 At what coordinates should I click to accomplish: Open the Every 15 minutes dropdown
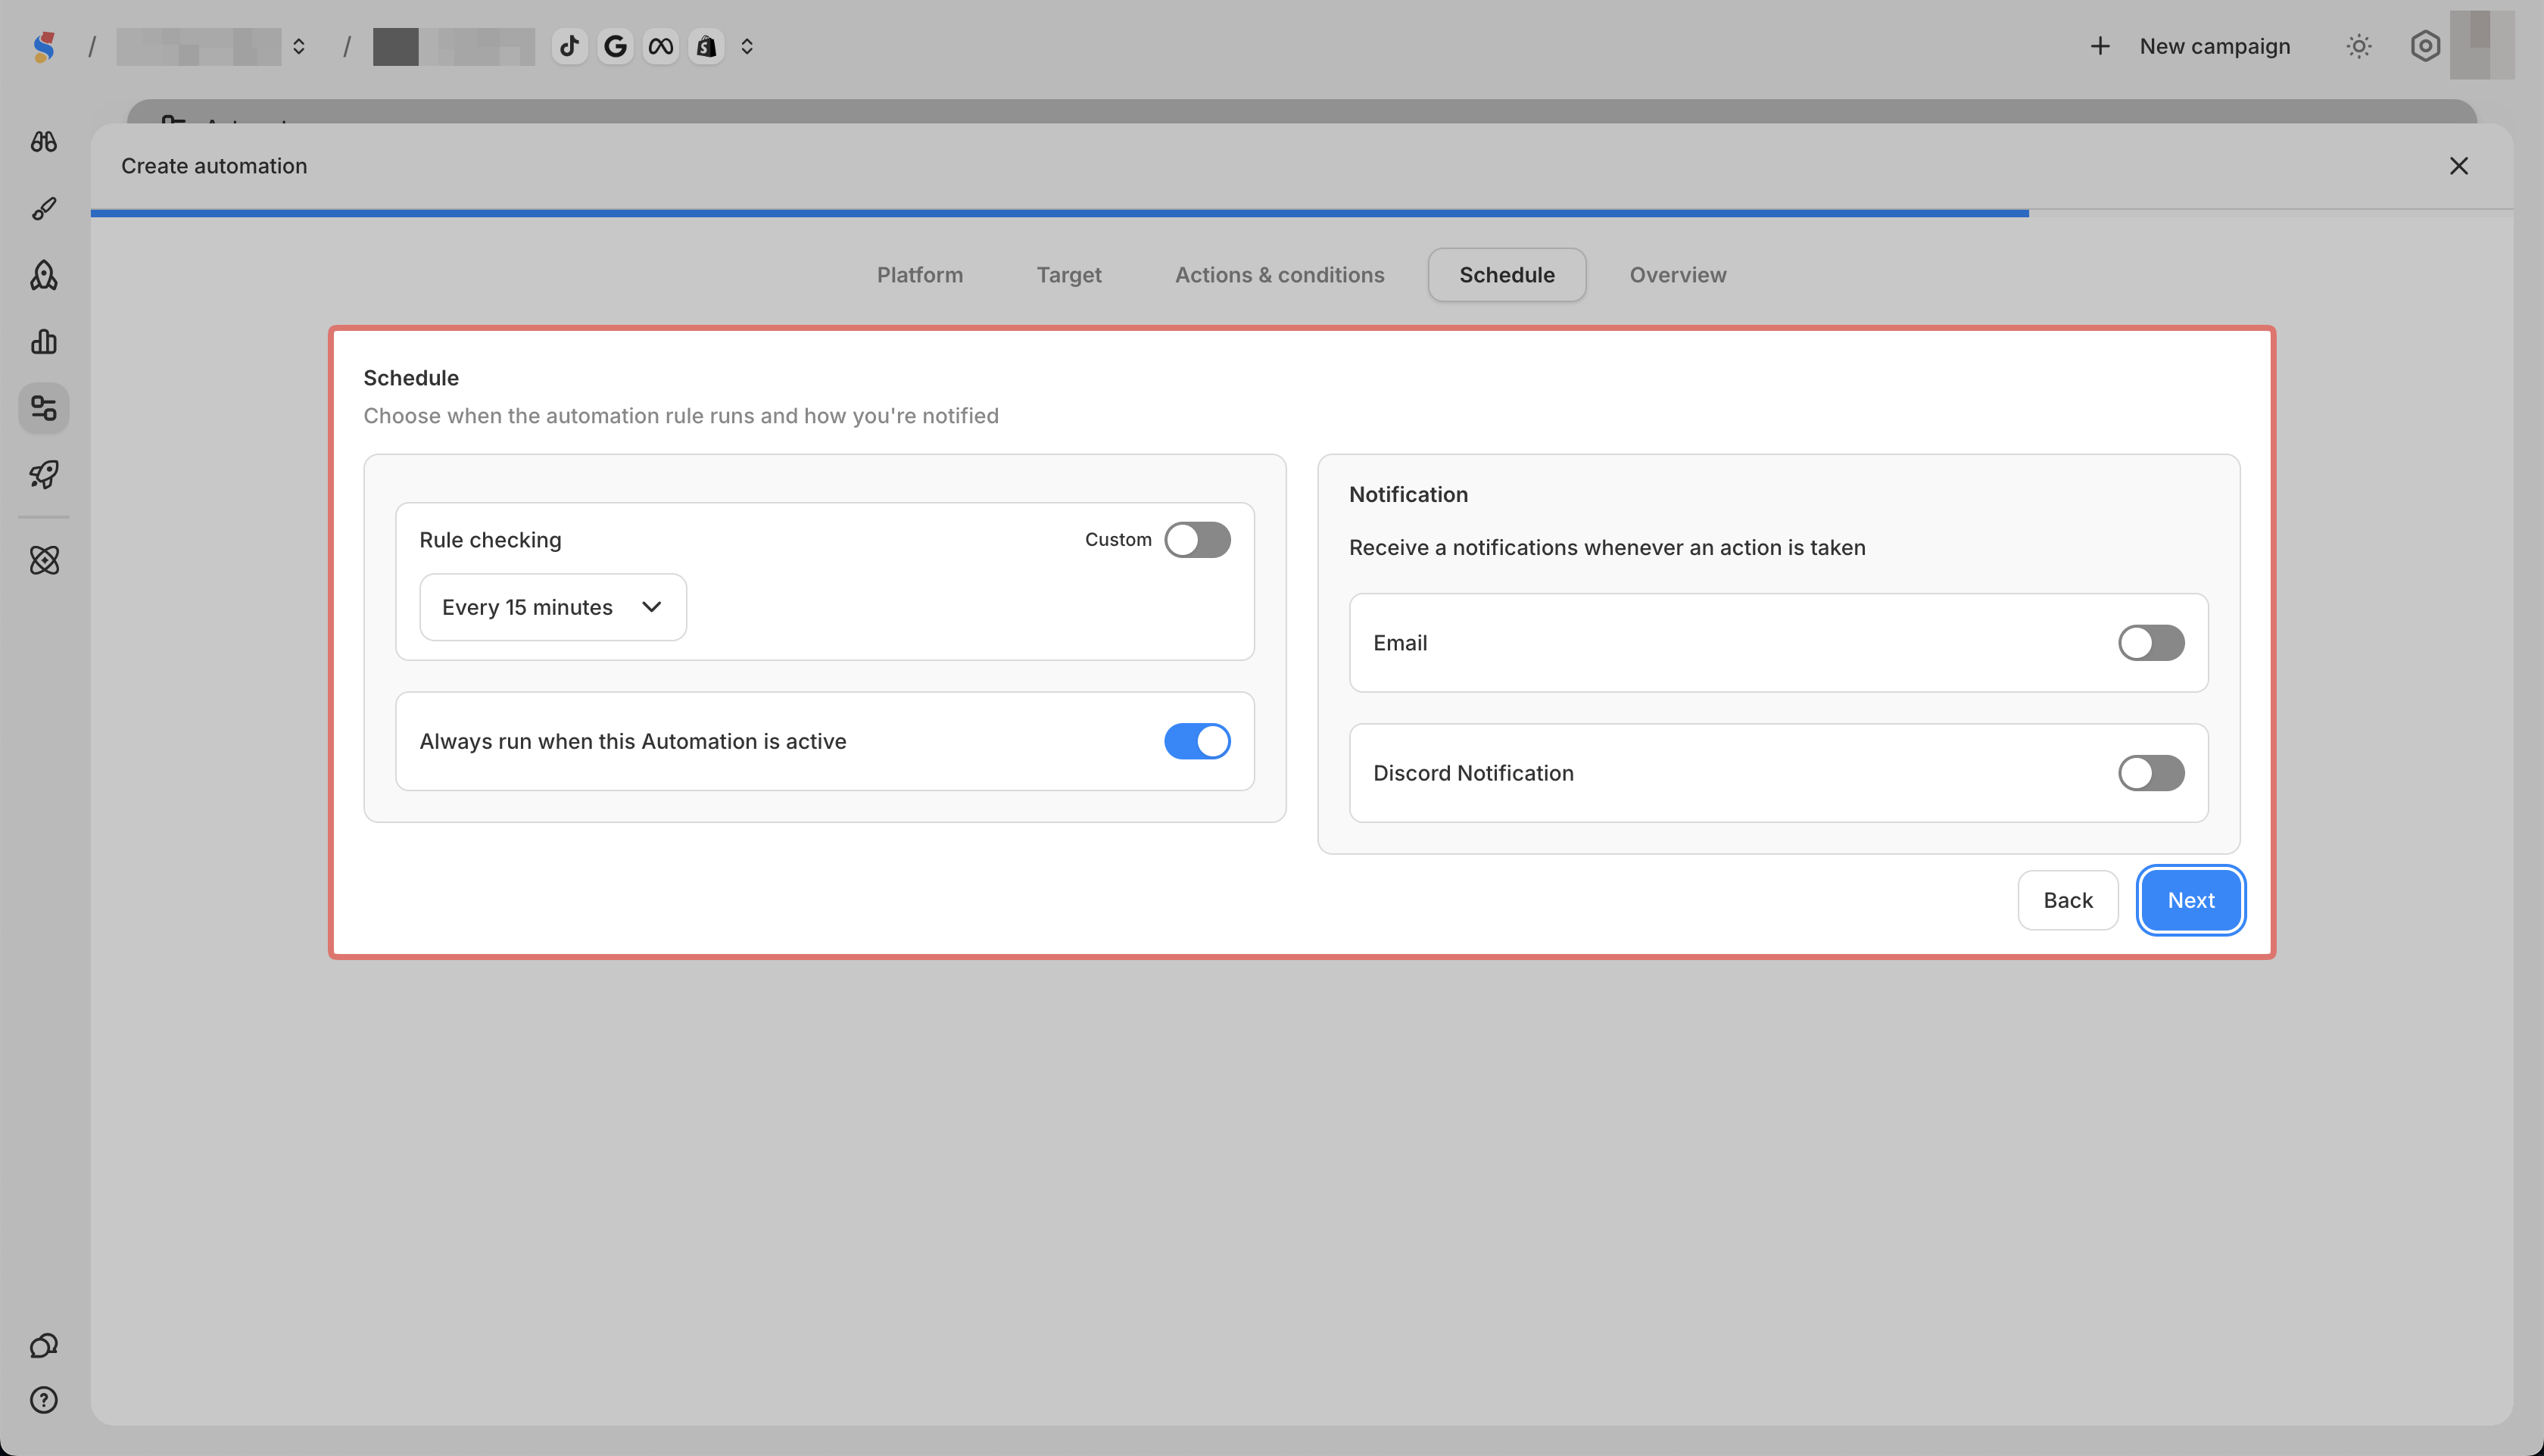point(552,607)
